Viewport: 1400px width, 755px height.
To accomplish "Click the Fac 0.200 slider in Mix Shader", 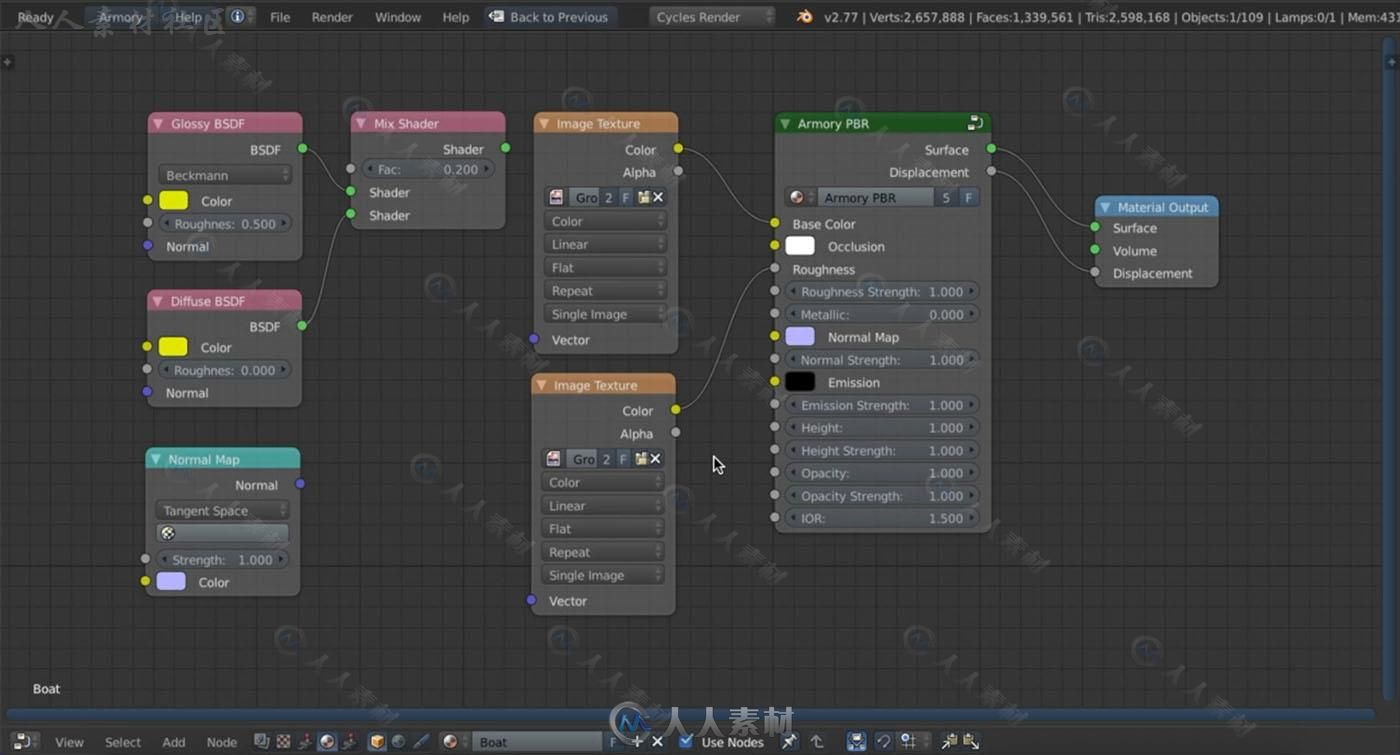I will (x=426, y=170).
